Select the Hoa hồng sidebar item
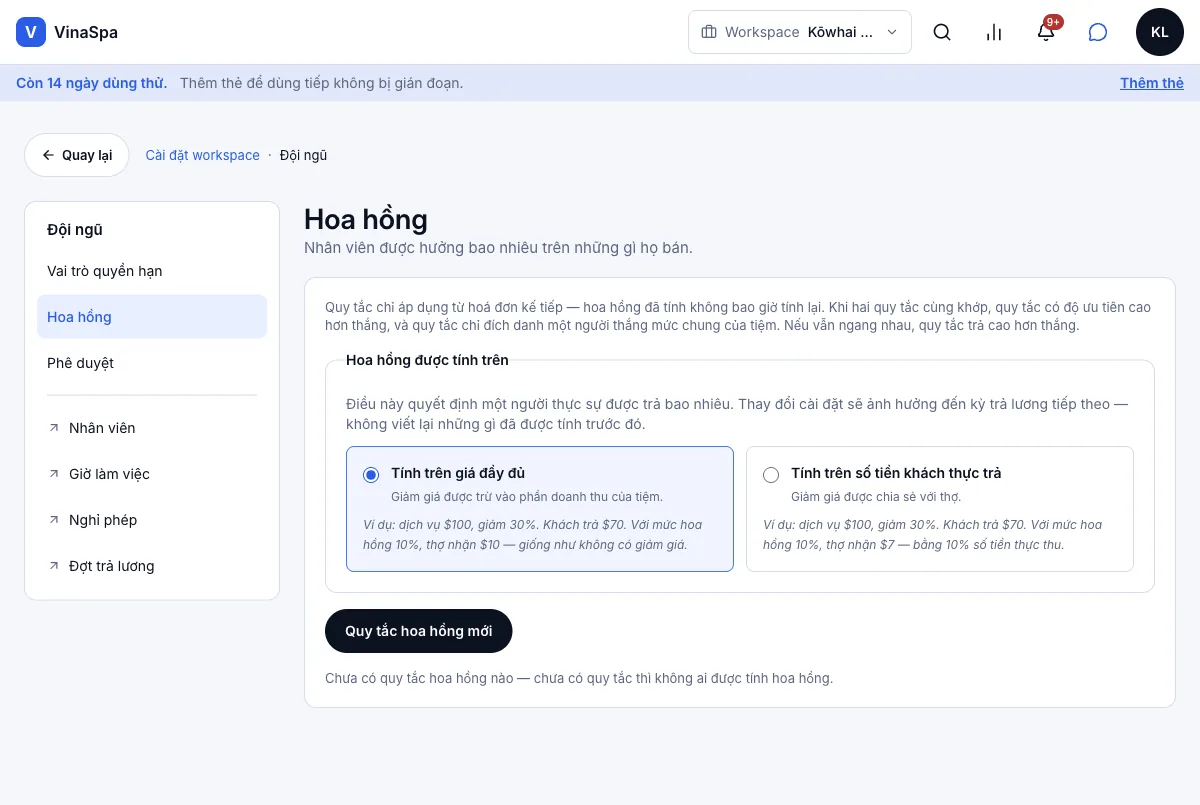The image size is (1200, 805). tap(152, 317)
